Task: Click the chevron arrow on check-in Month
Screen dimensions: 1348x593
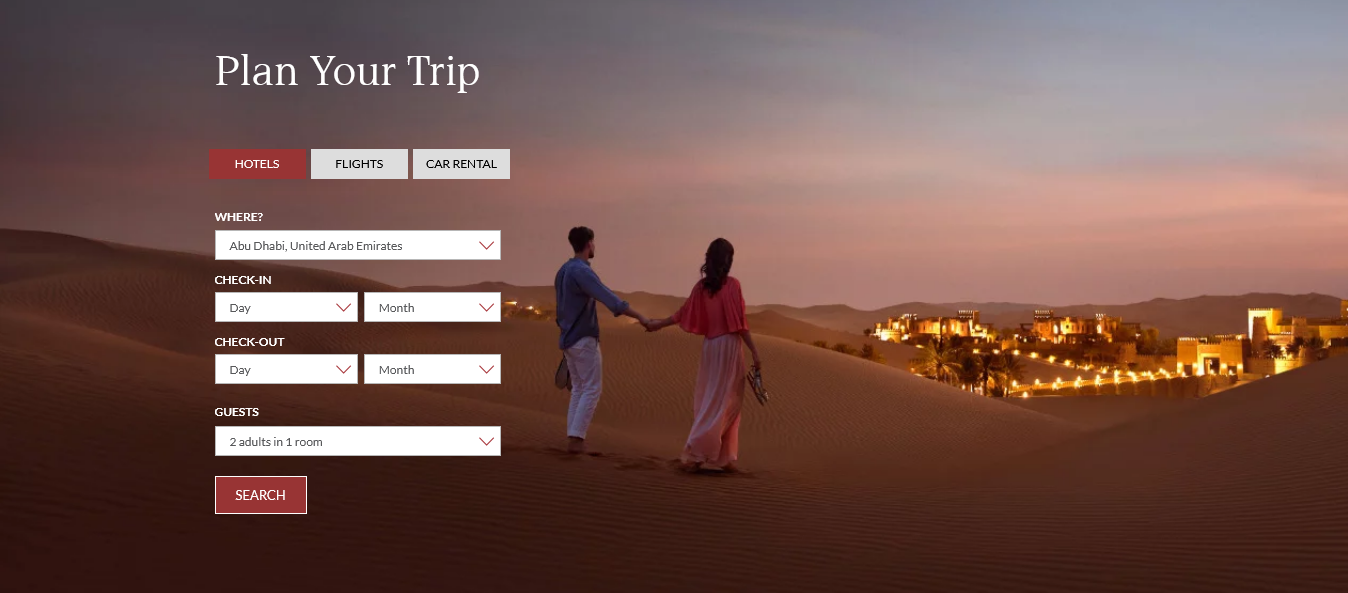Action: coord(487,308)
